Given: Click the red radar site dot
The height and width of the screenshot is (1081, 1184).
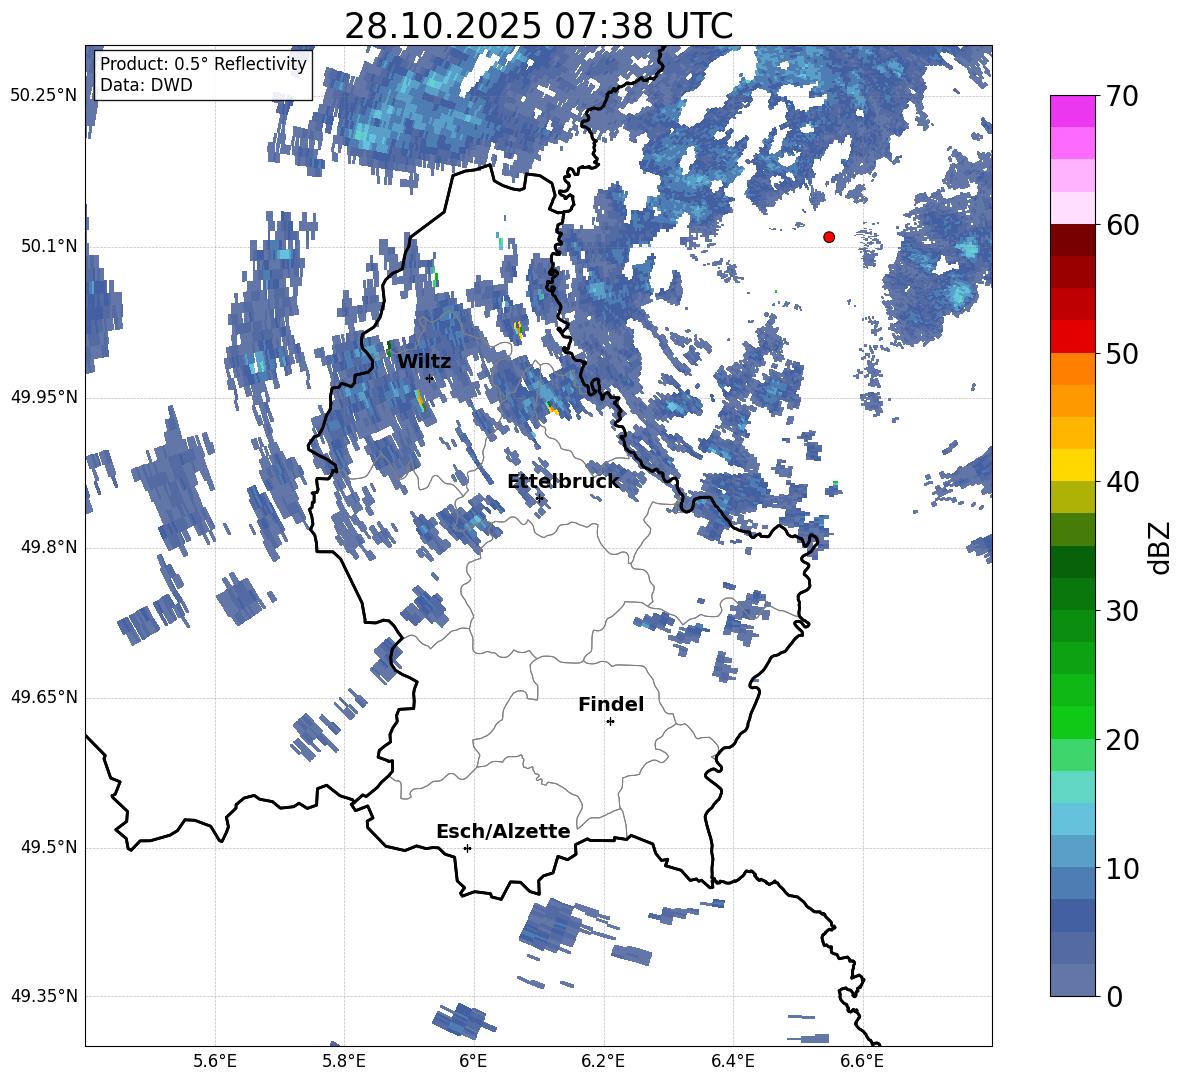Looking at the screenshot, I should tap(829, 237).
